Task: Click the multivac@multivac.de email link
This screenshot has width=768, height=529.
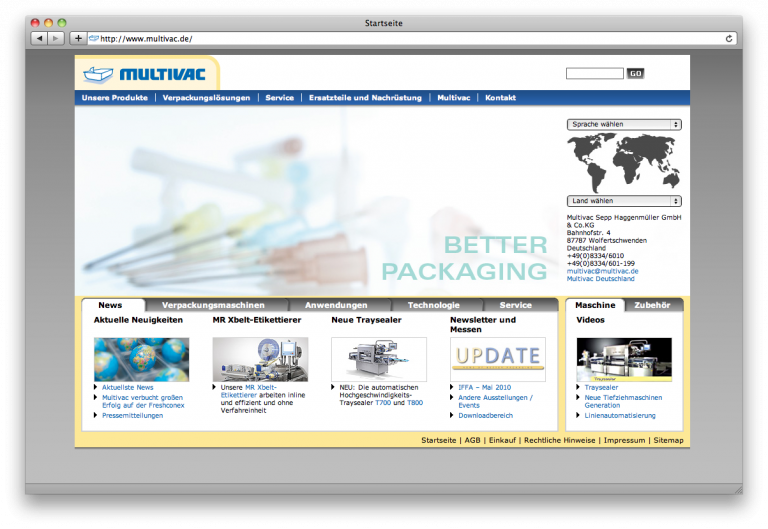Action: (x=602, y=271)
